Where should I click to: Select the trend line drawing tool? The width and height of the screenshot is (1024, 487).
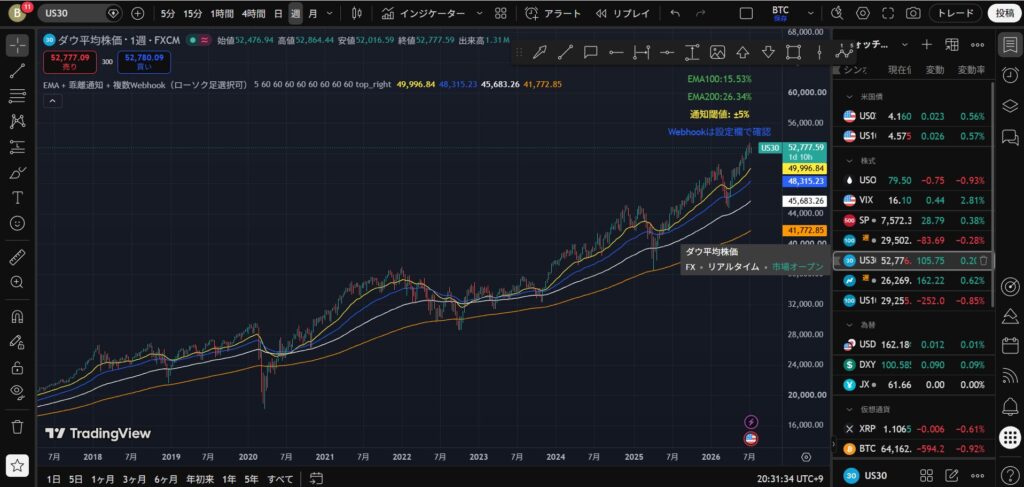(x=18, y=71)
